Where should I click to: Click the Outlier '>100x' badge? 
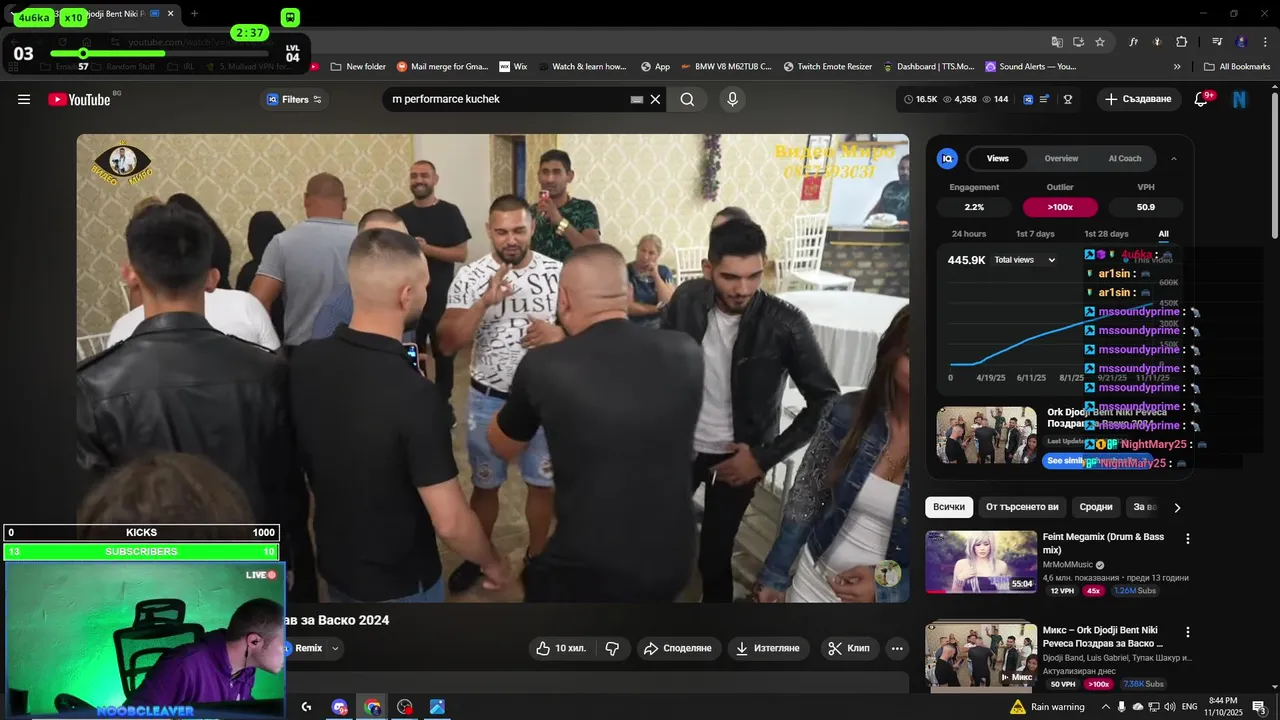click(1060, 207)
